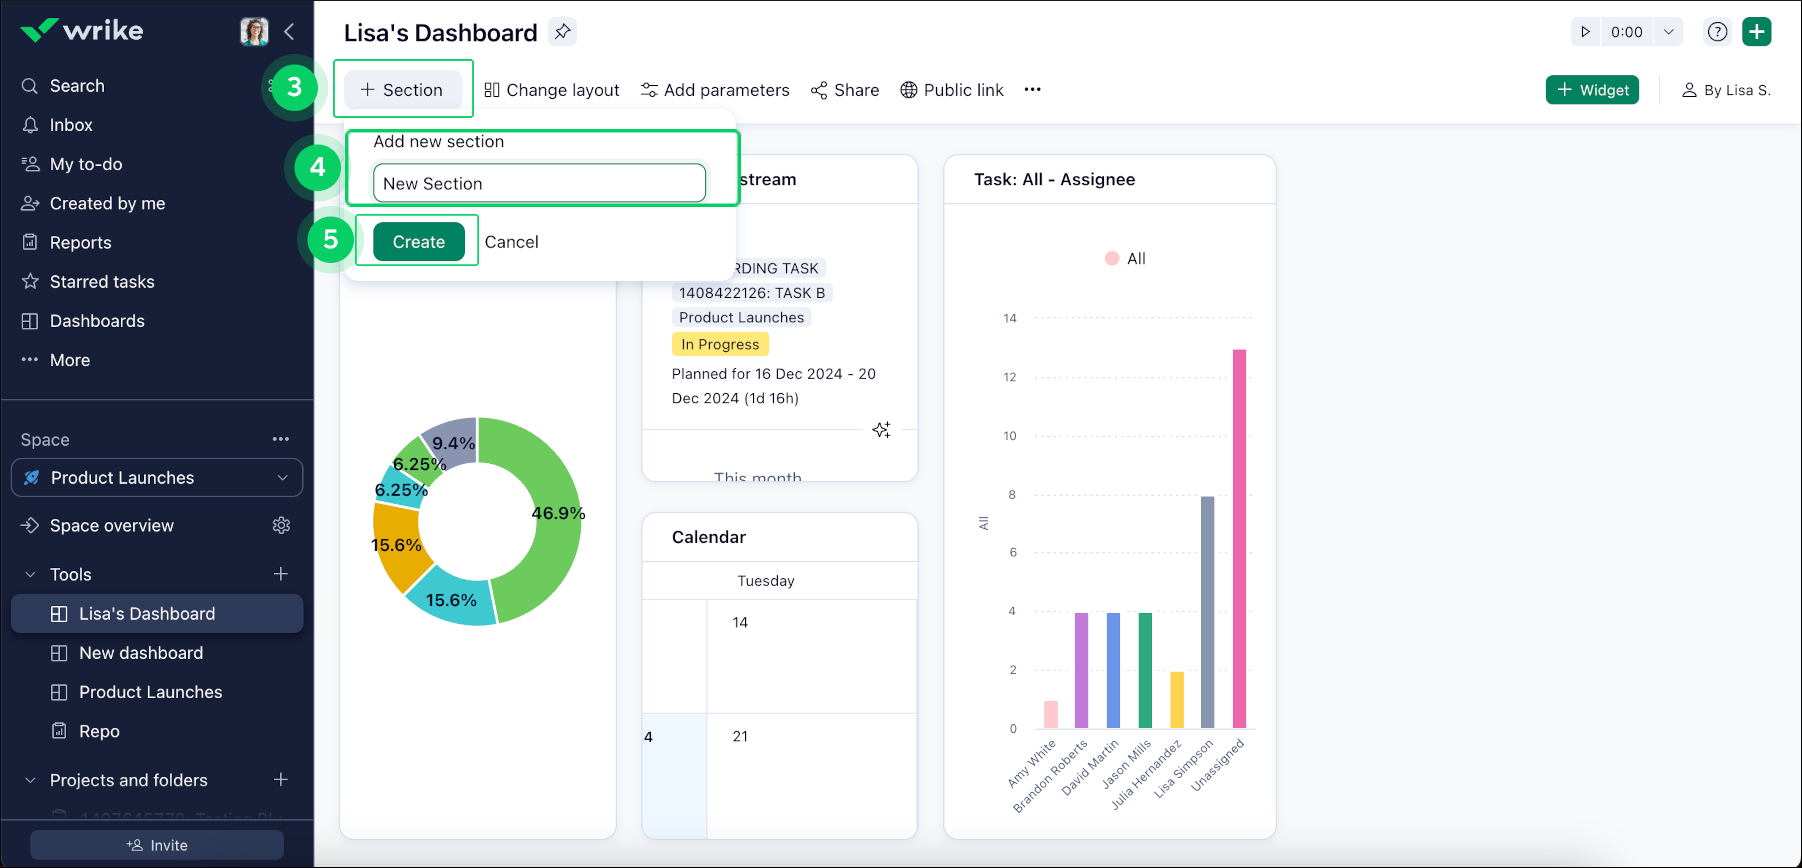Open the Product Launches space dropdown

(x=157, y=478)
